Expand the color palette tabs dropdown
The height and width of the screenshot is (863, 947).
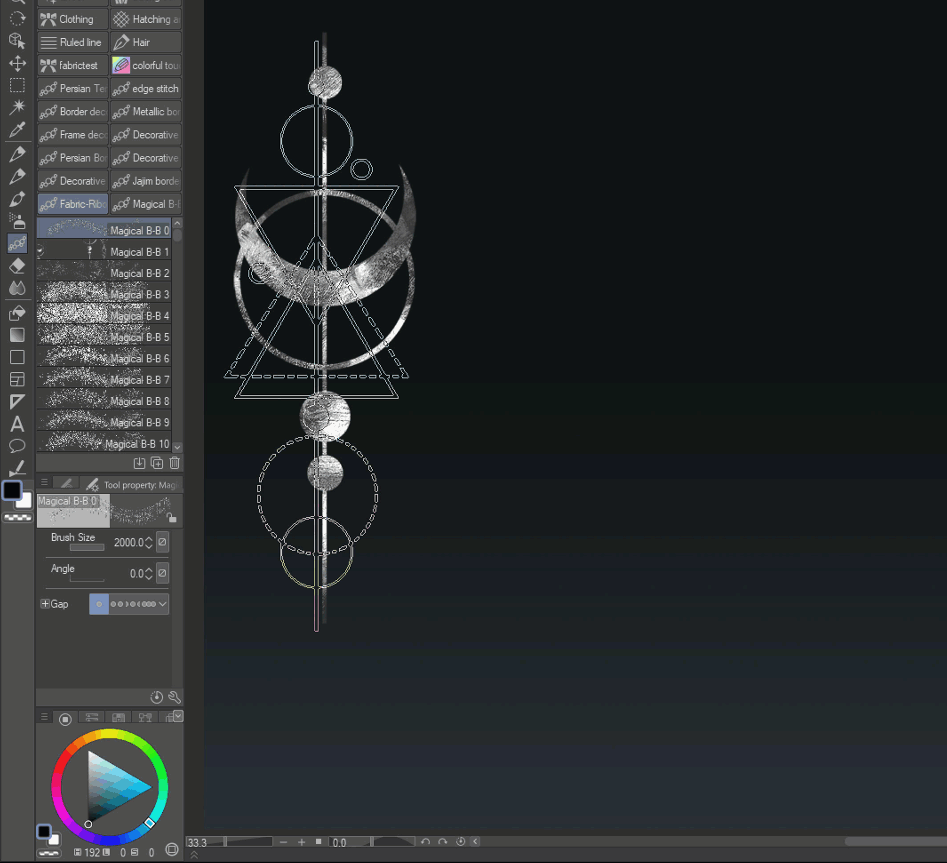(x=178, y=716)
